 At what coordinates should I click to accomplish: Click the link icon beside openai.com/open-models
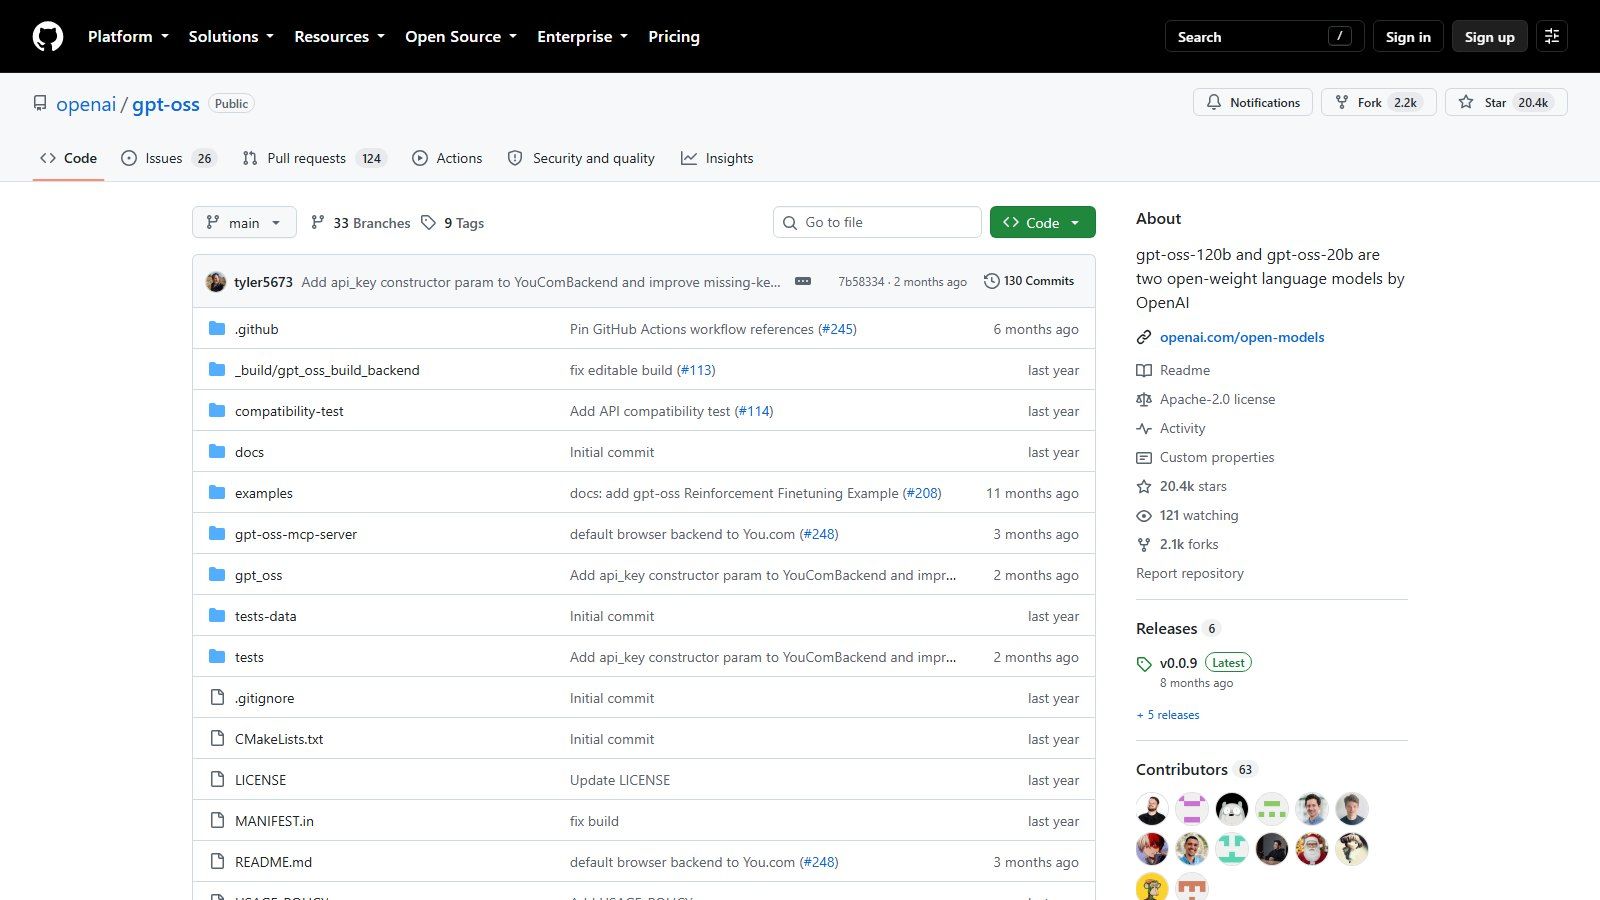click(x=1144, y=337)
